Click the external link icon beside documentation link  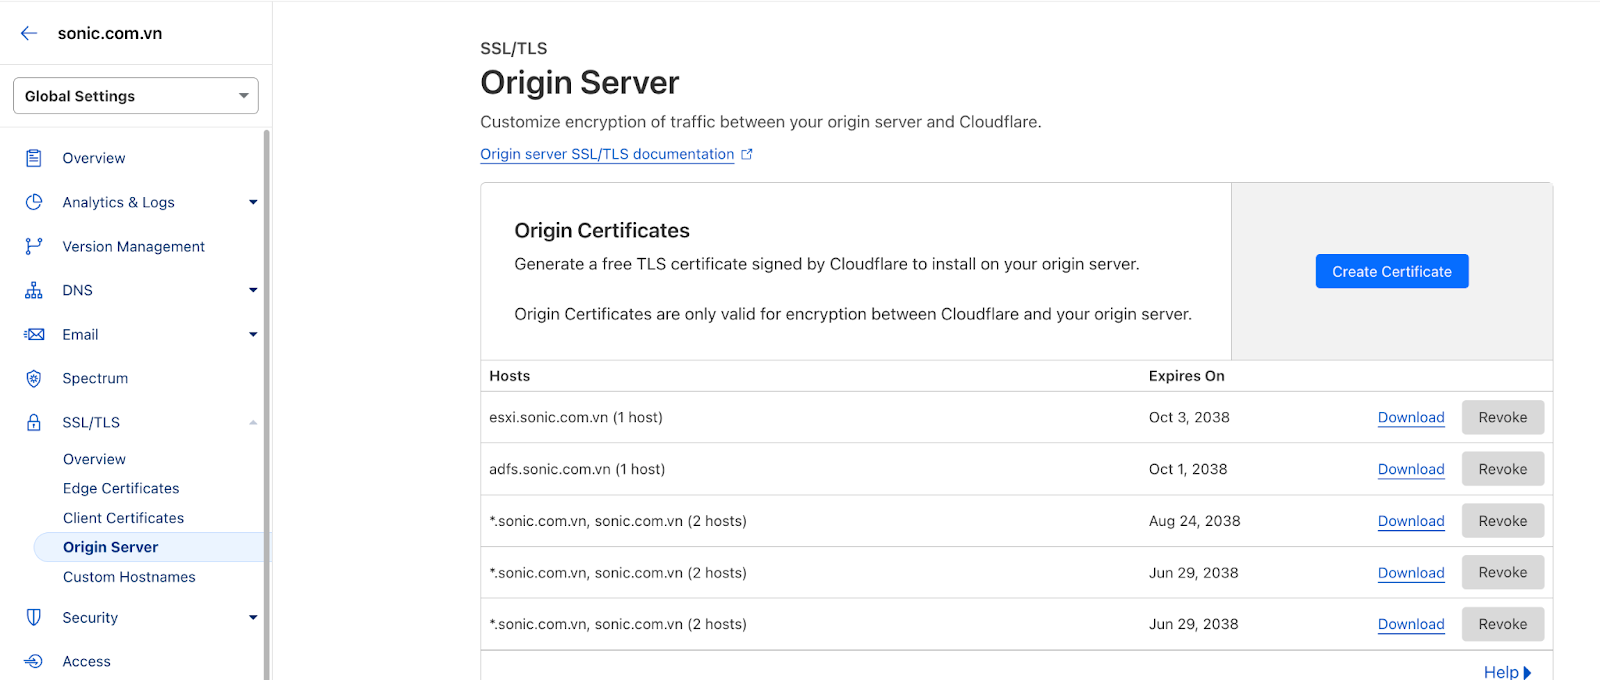click(x=746, y=154)
